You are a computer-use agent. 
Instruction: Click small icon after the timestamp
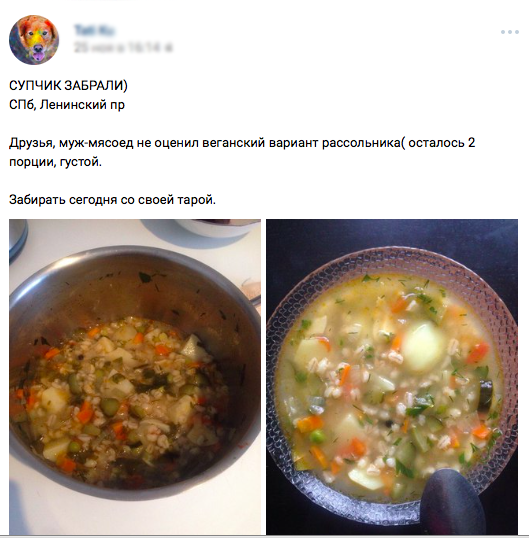(x=169, y=48)
